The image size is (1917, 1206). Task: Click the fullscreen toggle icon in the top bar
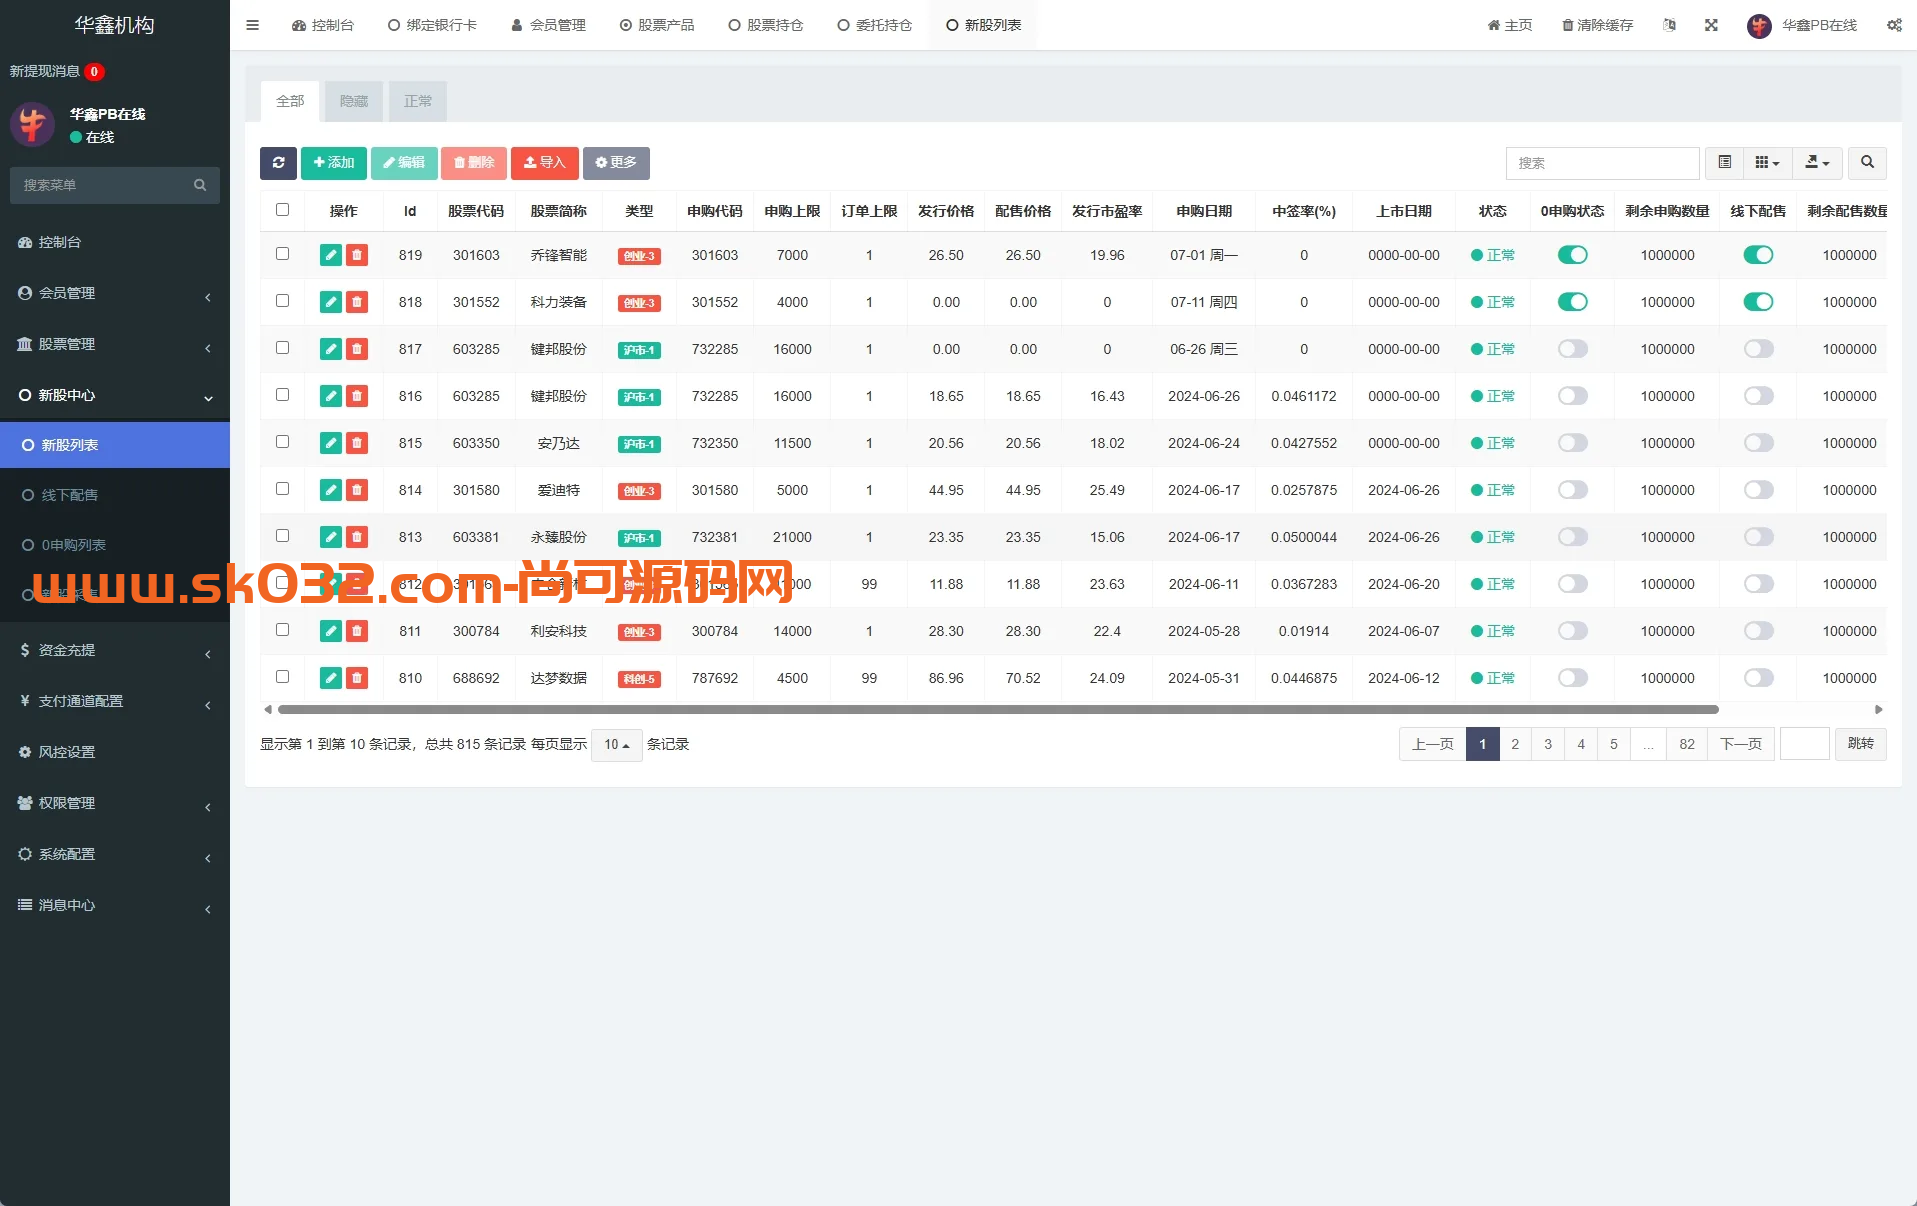(1711, 25)
